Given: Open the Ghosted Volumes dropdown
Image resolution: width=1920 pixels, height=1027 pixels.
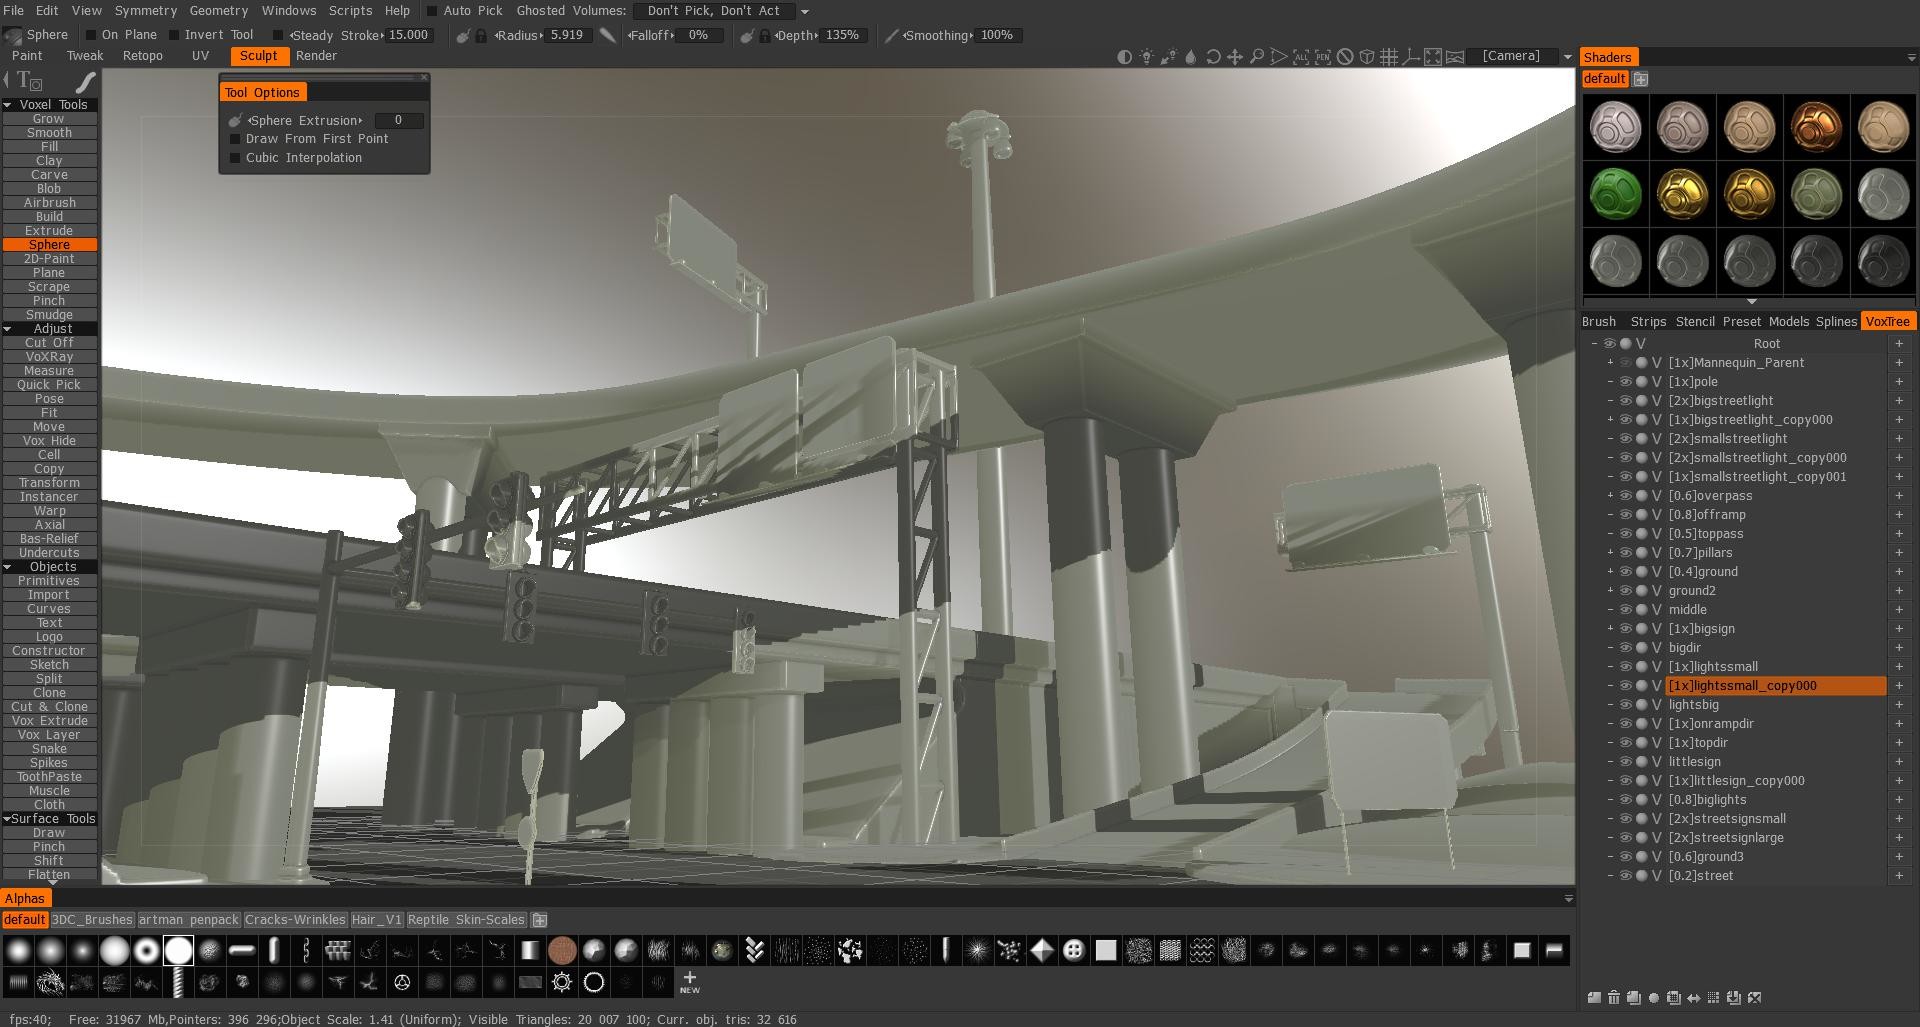Looking at the screenshot, I should [x=805, y=12].
